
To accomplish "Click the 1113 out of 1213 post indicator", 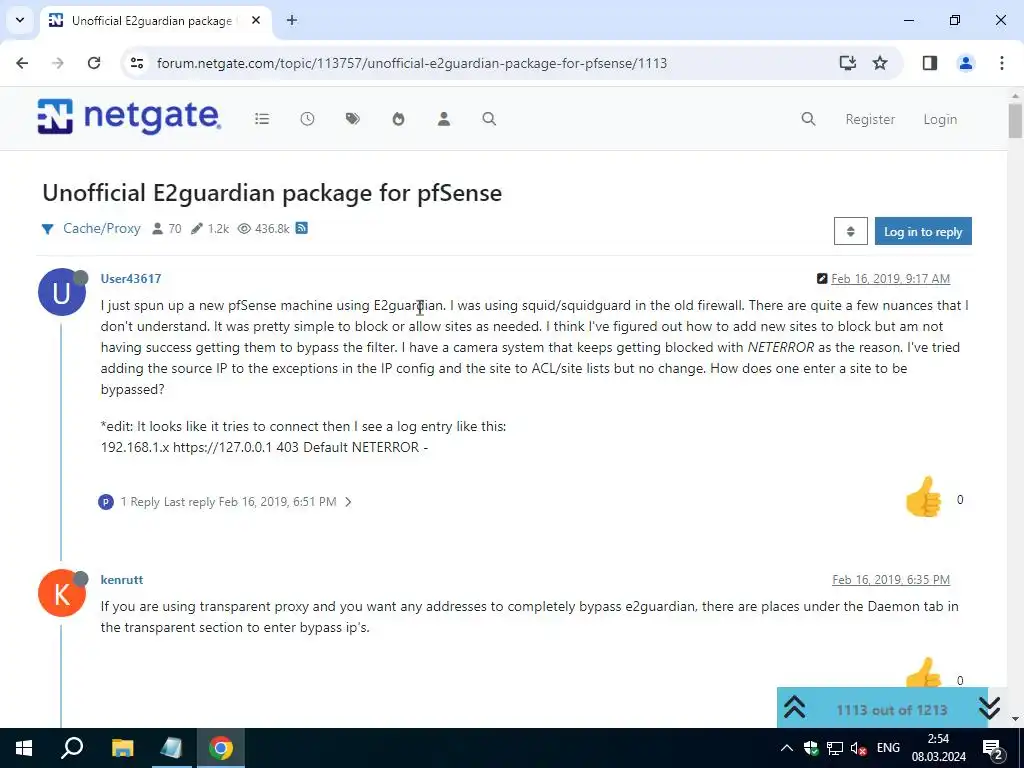I will click(891, 710).
